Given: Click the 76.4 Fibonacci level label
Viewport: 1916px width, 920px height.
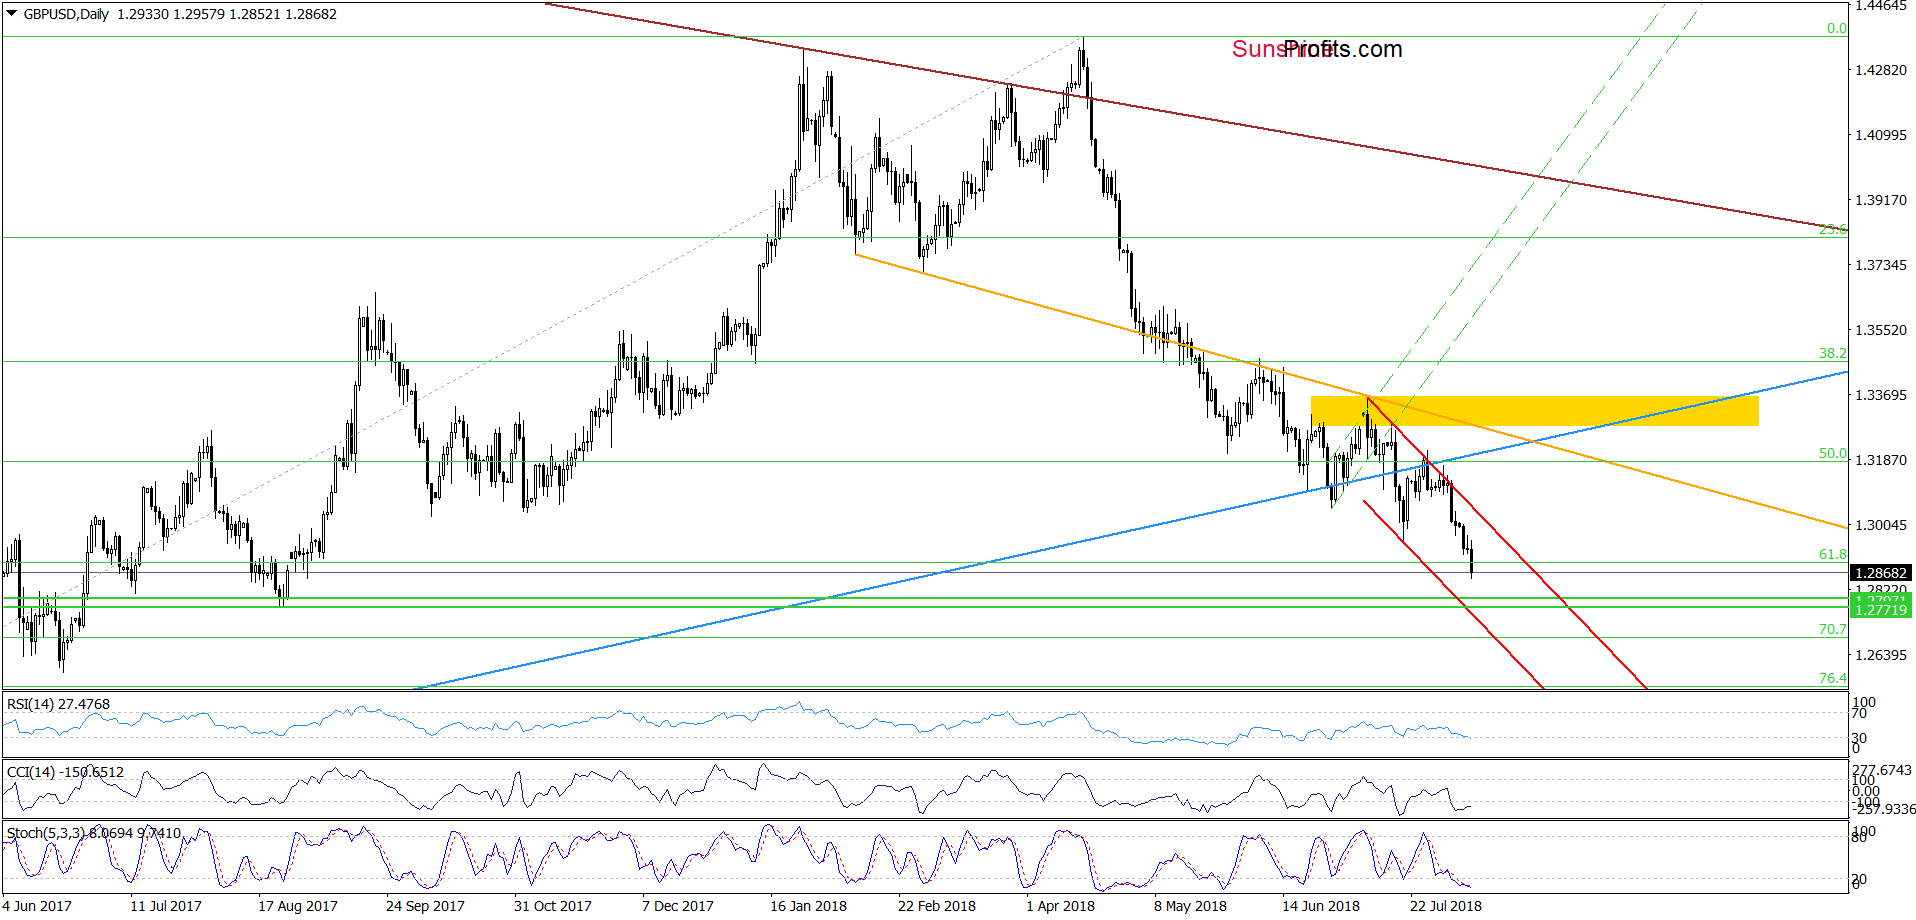Looking at the screenshot, I should 1832,678.
